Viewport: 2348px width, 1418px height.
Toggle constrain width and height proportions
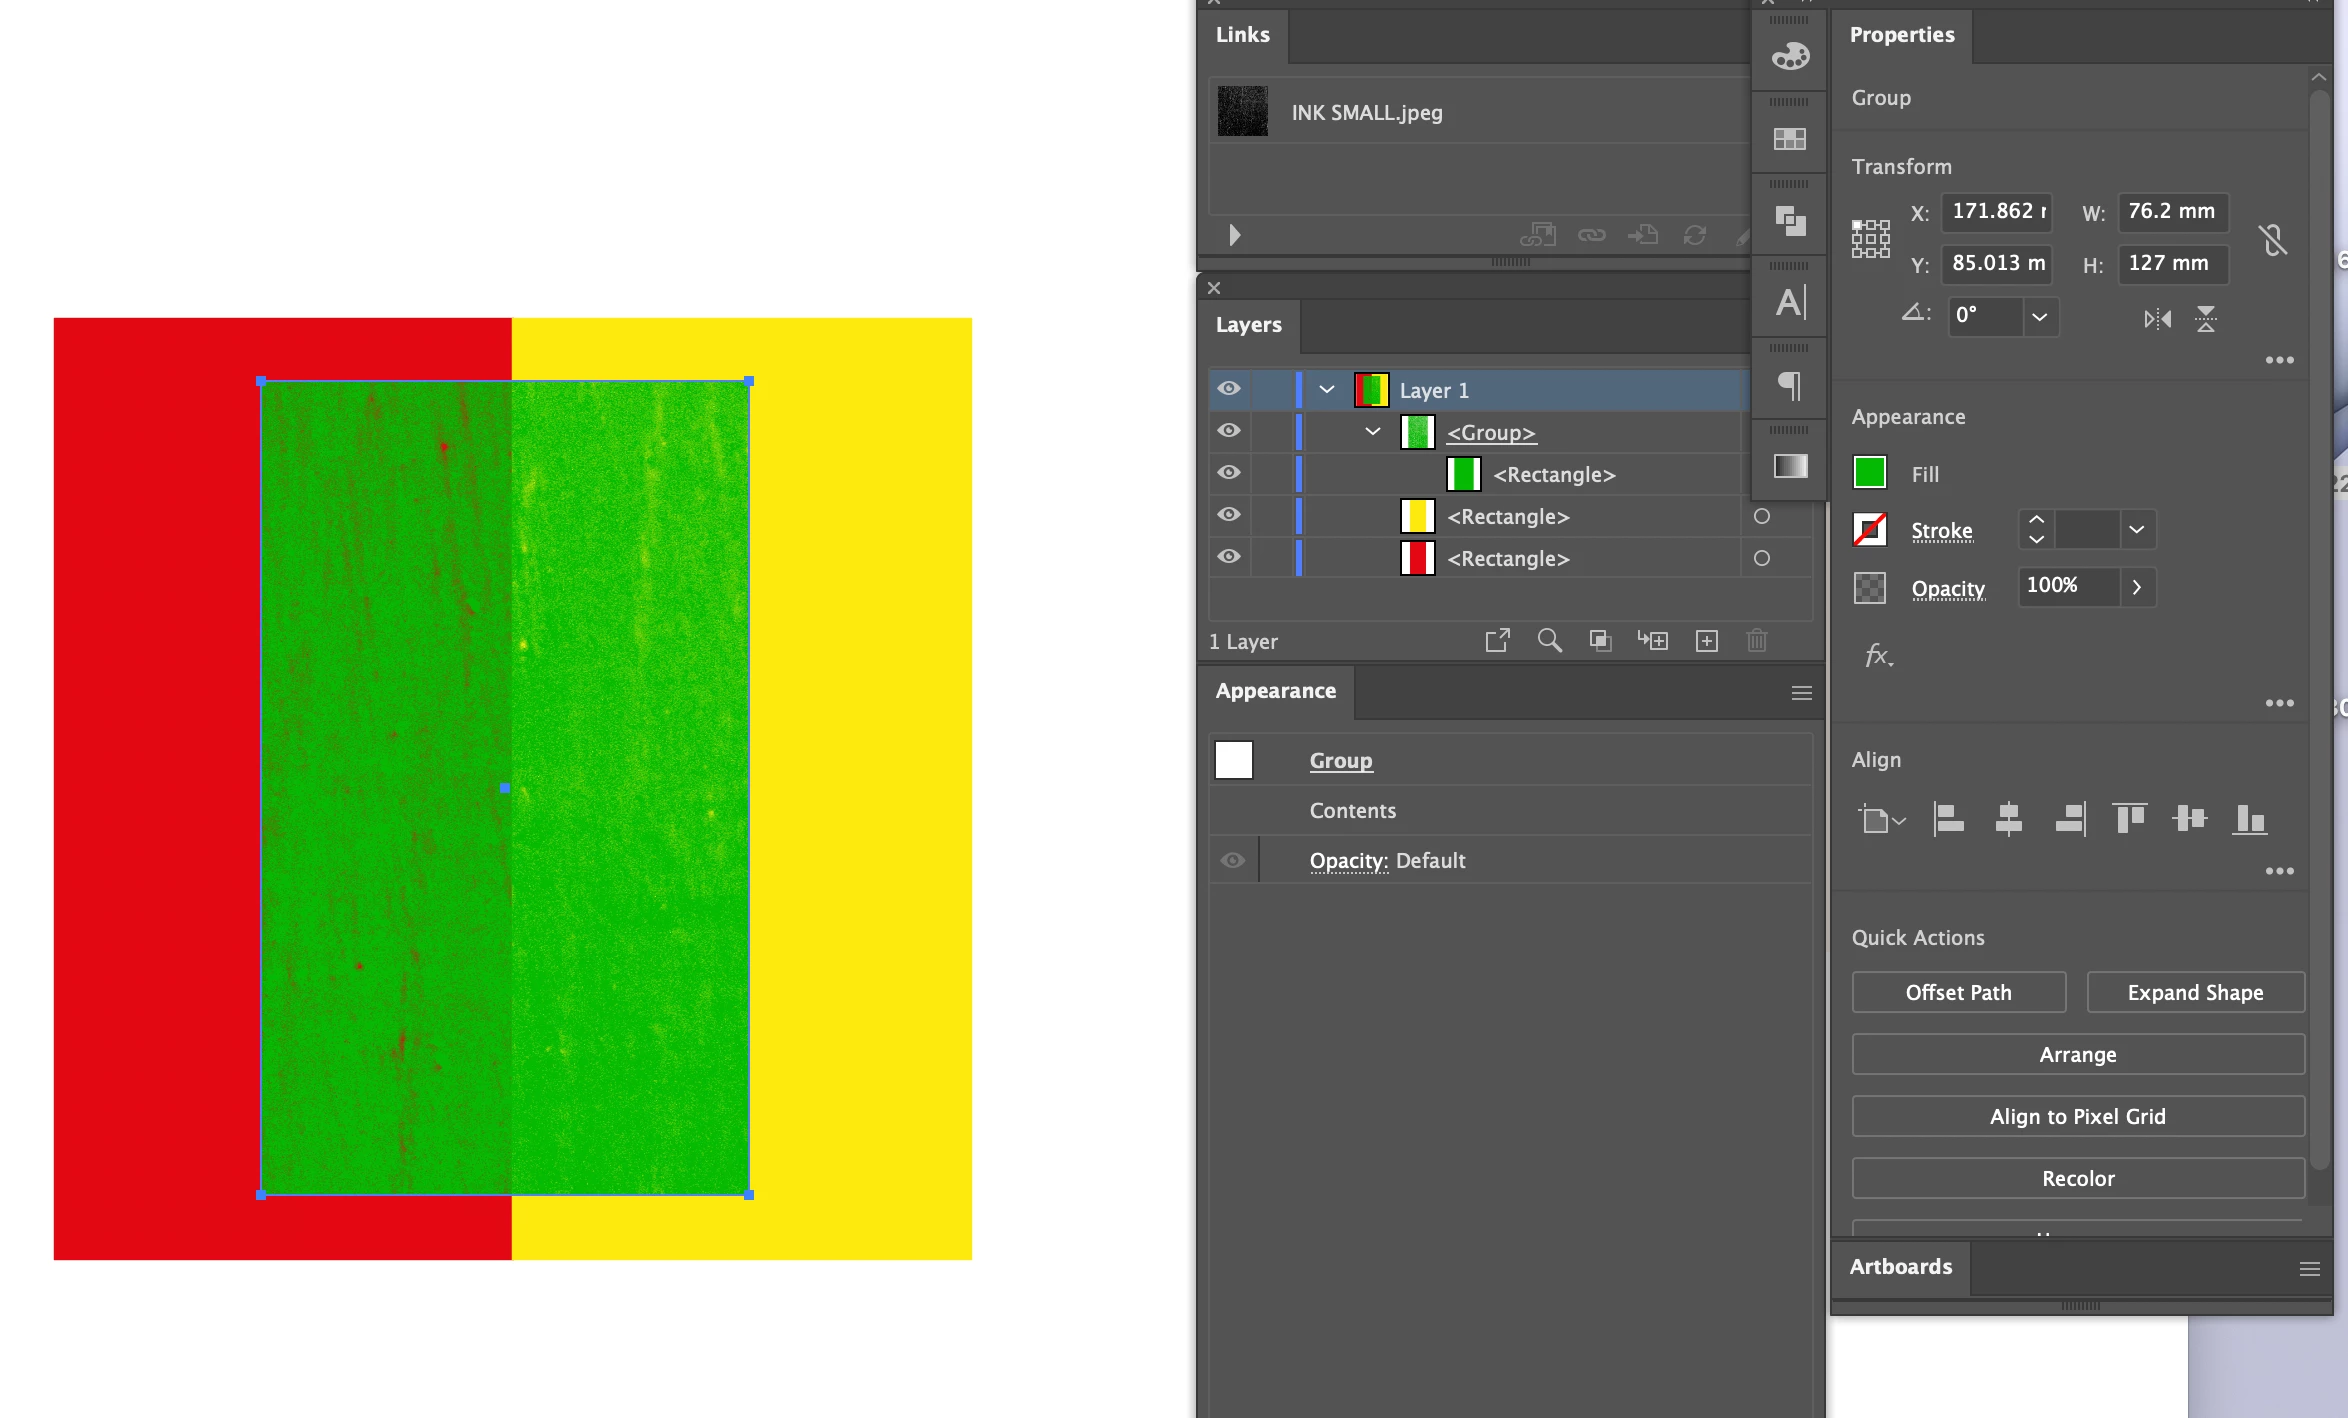point(2273,239)
